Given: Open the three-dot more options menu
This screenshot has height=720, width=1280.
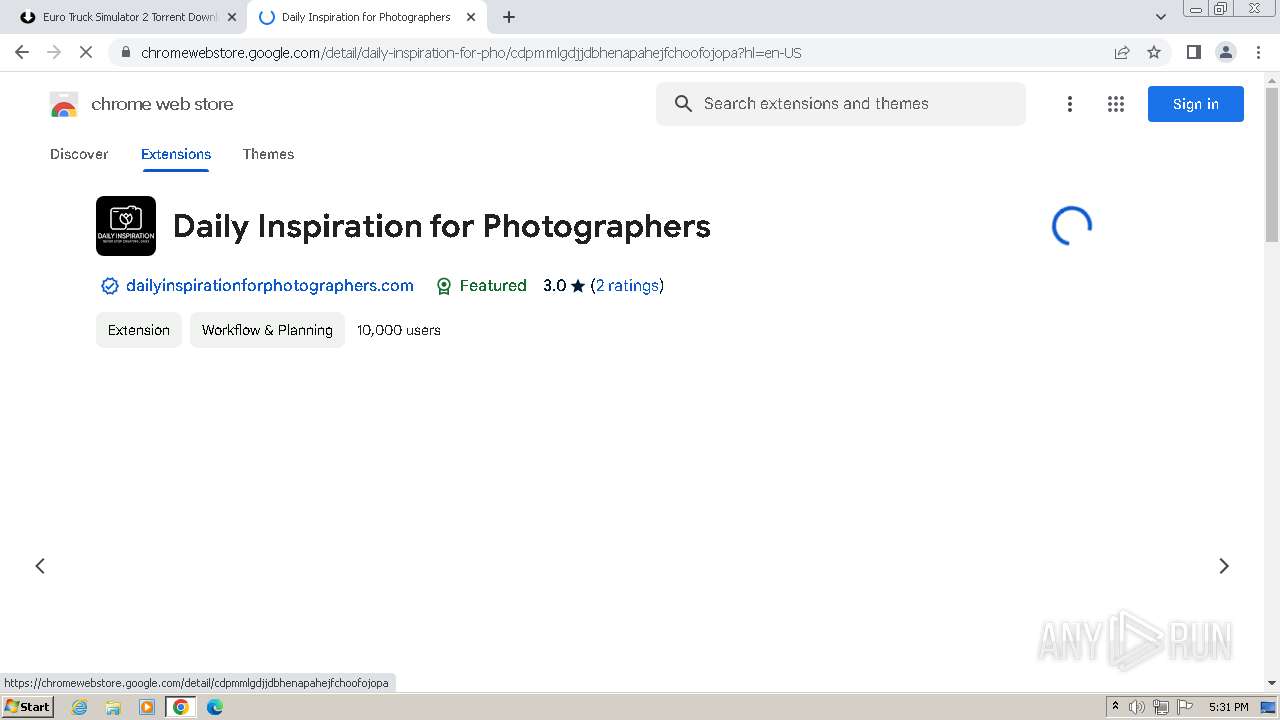Looking at the screenshot, I should (1070, 104).
